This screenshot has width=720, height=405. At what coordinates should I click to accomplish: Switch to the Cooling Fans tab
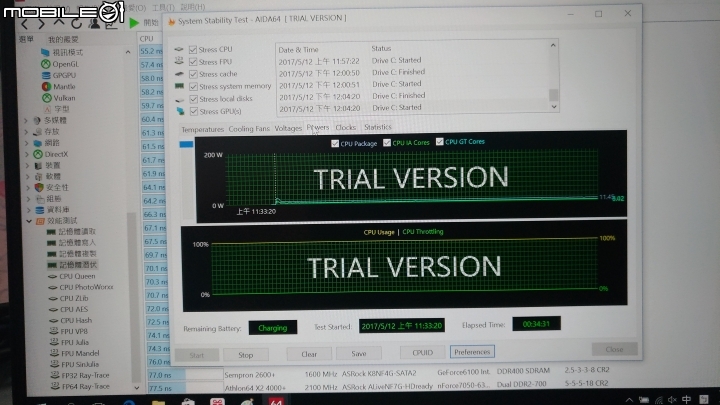(249, 129)
